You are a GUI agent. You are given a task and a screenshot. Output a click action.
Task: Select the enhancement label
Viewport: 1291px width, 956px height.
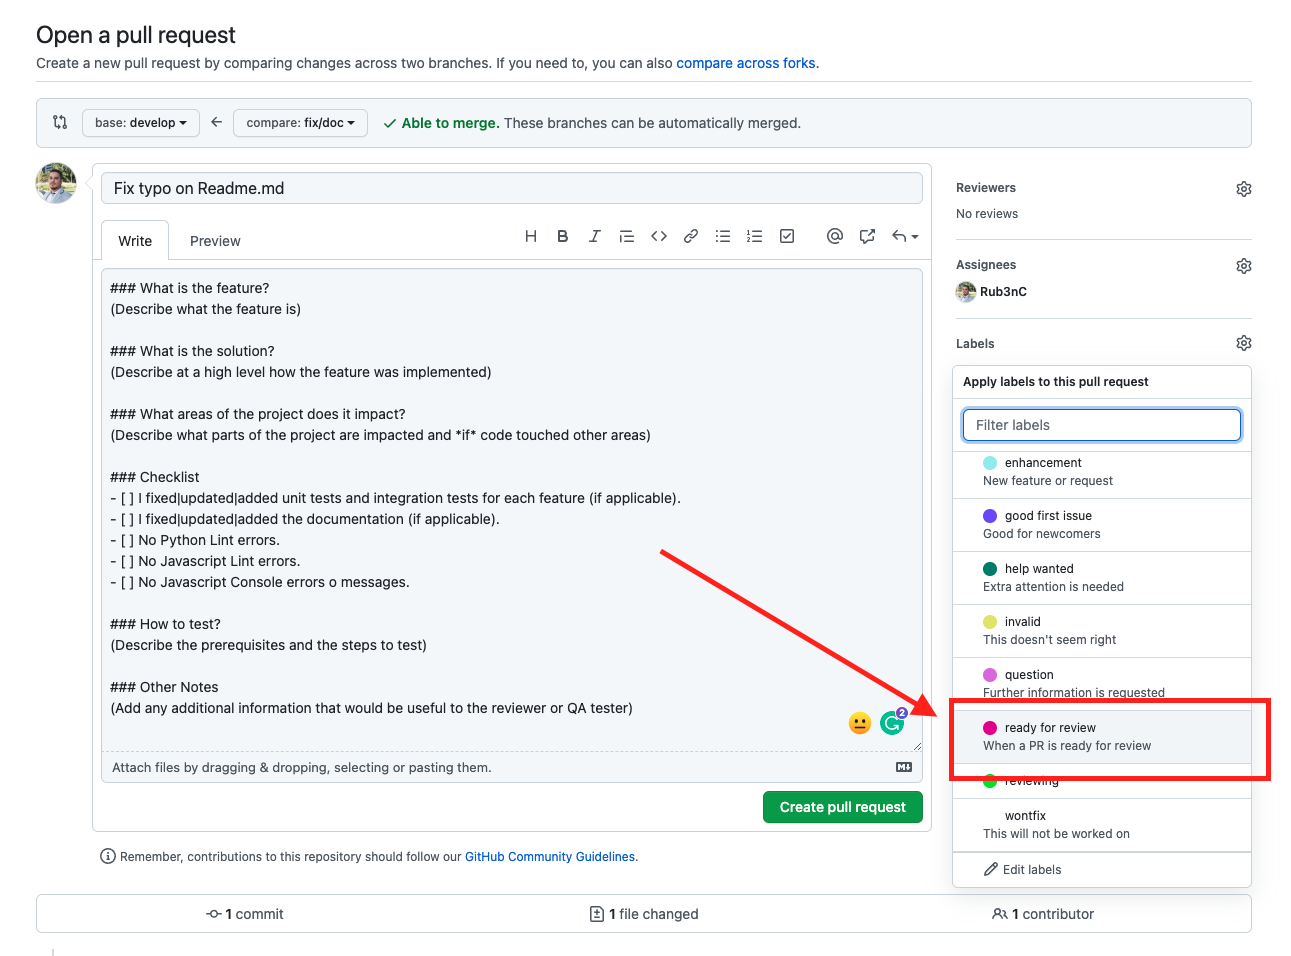pyautogui.click(x=1102, y=472)
